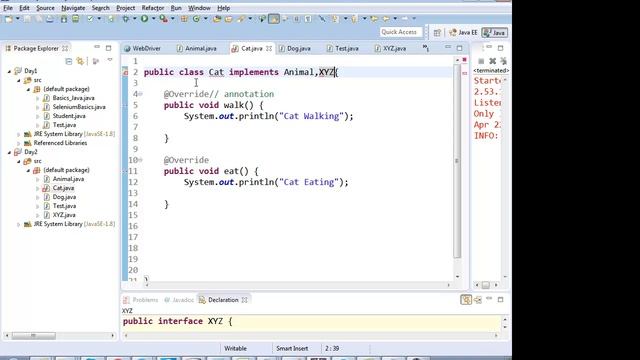Screen dimensions: 640x360
Task: Click in the Quick Access search field
Action: tap(400, 32)
